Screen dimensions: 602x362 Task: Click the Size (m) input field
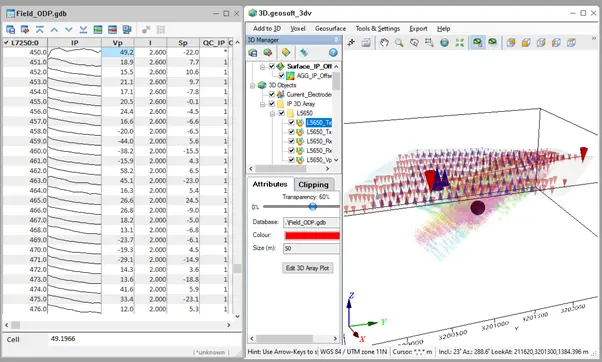tap(311, 248)
